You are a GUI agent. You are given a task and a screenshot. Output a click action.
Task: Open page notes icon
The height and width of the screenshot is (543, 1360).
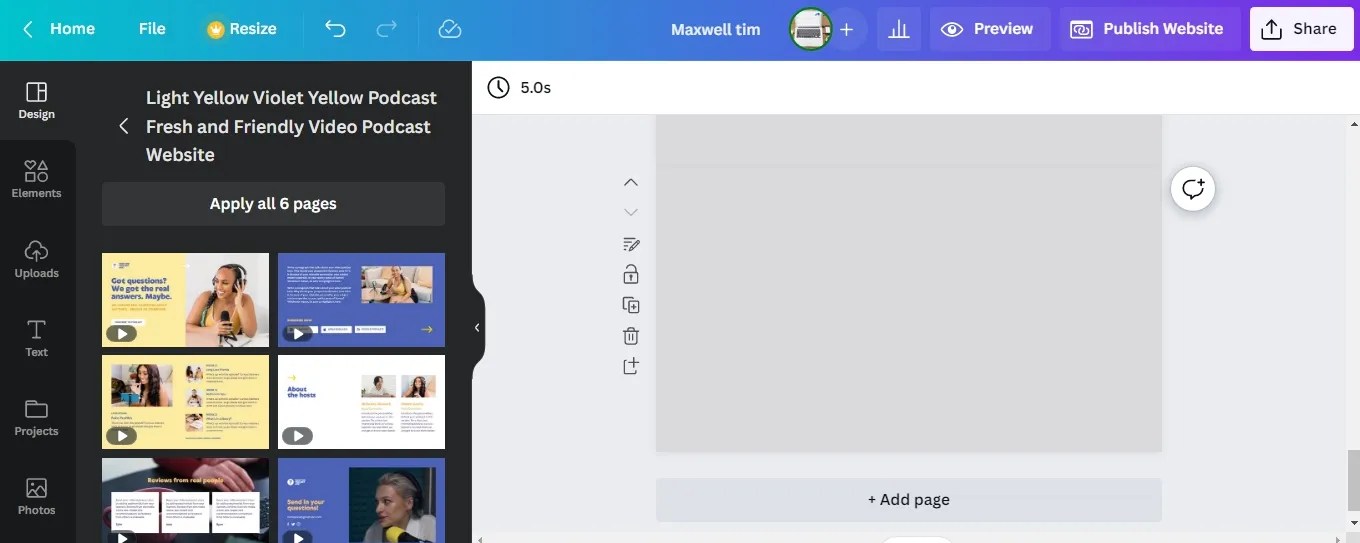[x=631, y=244]
